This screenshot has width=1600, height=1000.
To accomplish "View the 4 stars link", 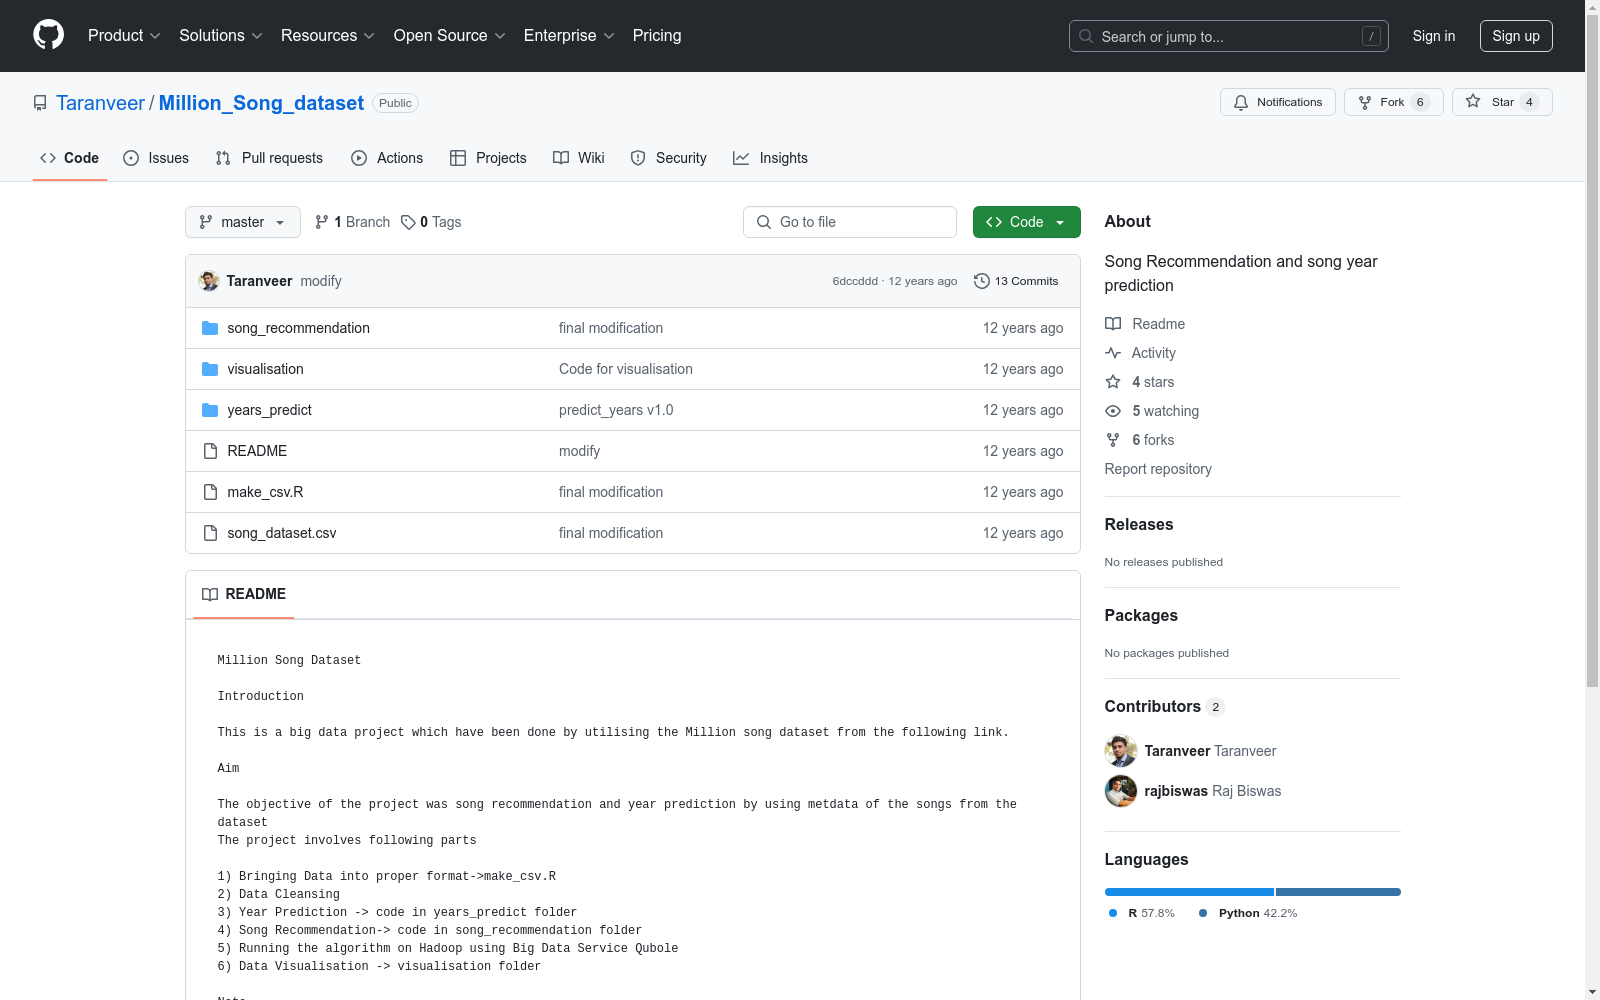I will tap(1140, 382).
